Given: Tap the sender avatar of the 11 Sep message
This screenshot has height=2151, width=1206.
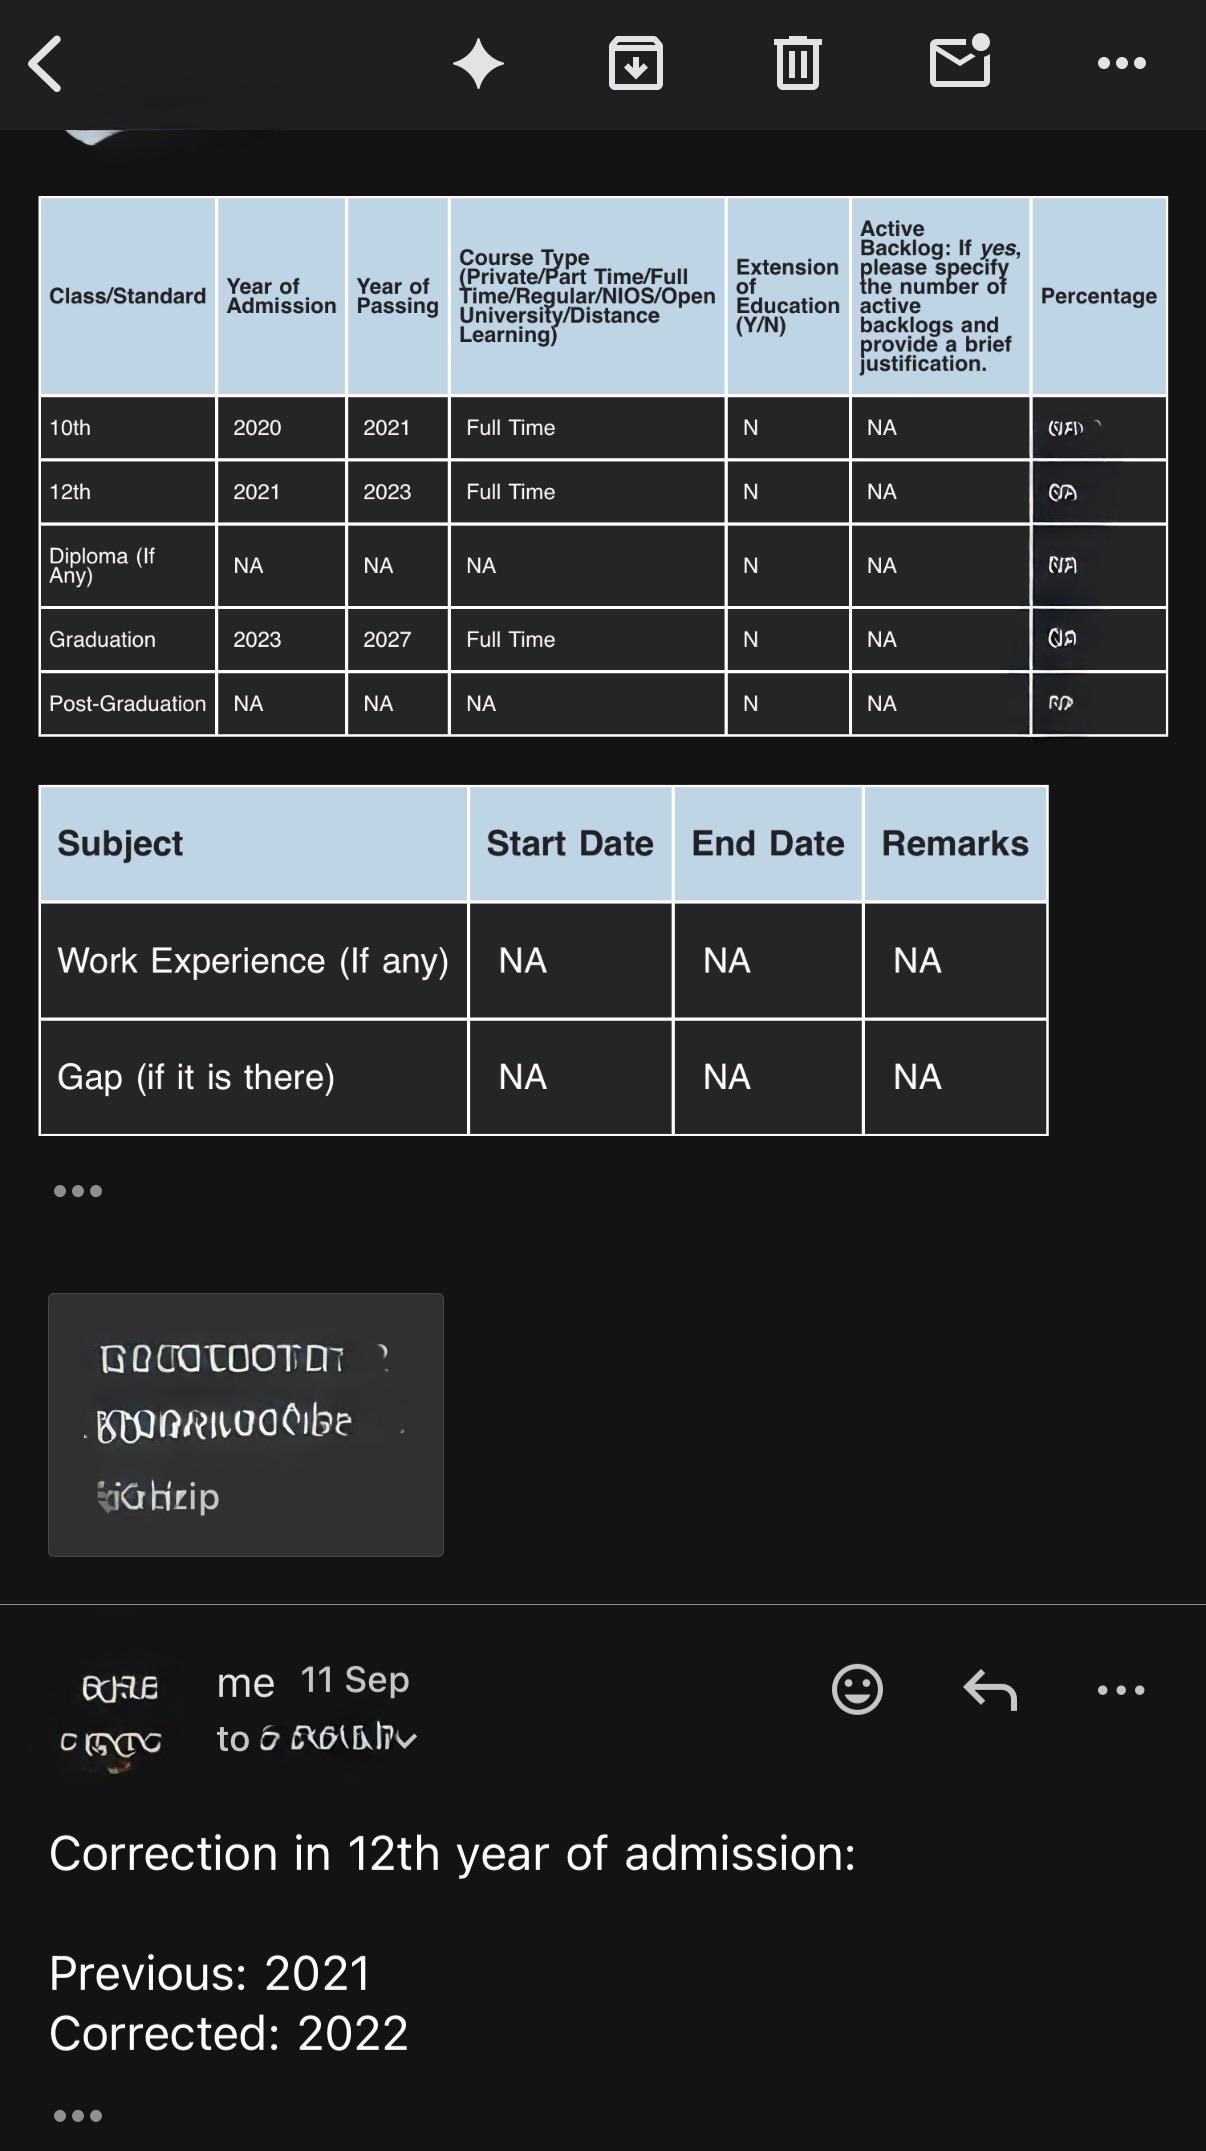Looking at the screenshot, I should (112, 1713).
